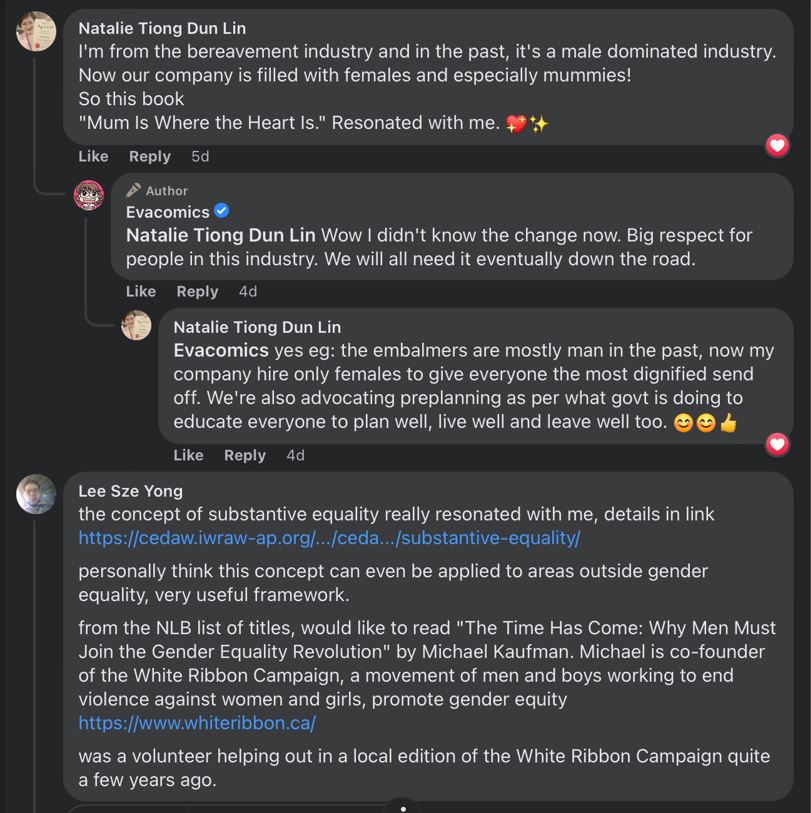Like Natalie's reply about embalmers

point(188,455)
